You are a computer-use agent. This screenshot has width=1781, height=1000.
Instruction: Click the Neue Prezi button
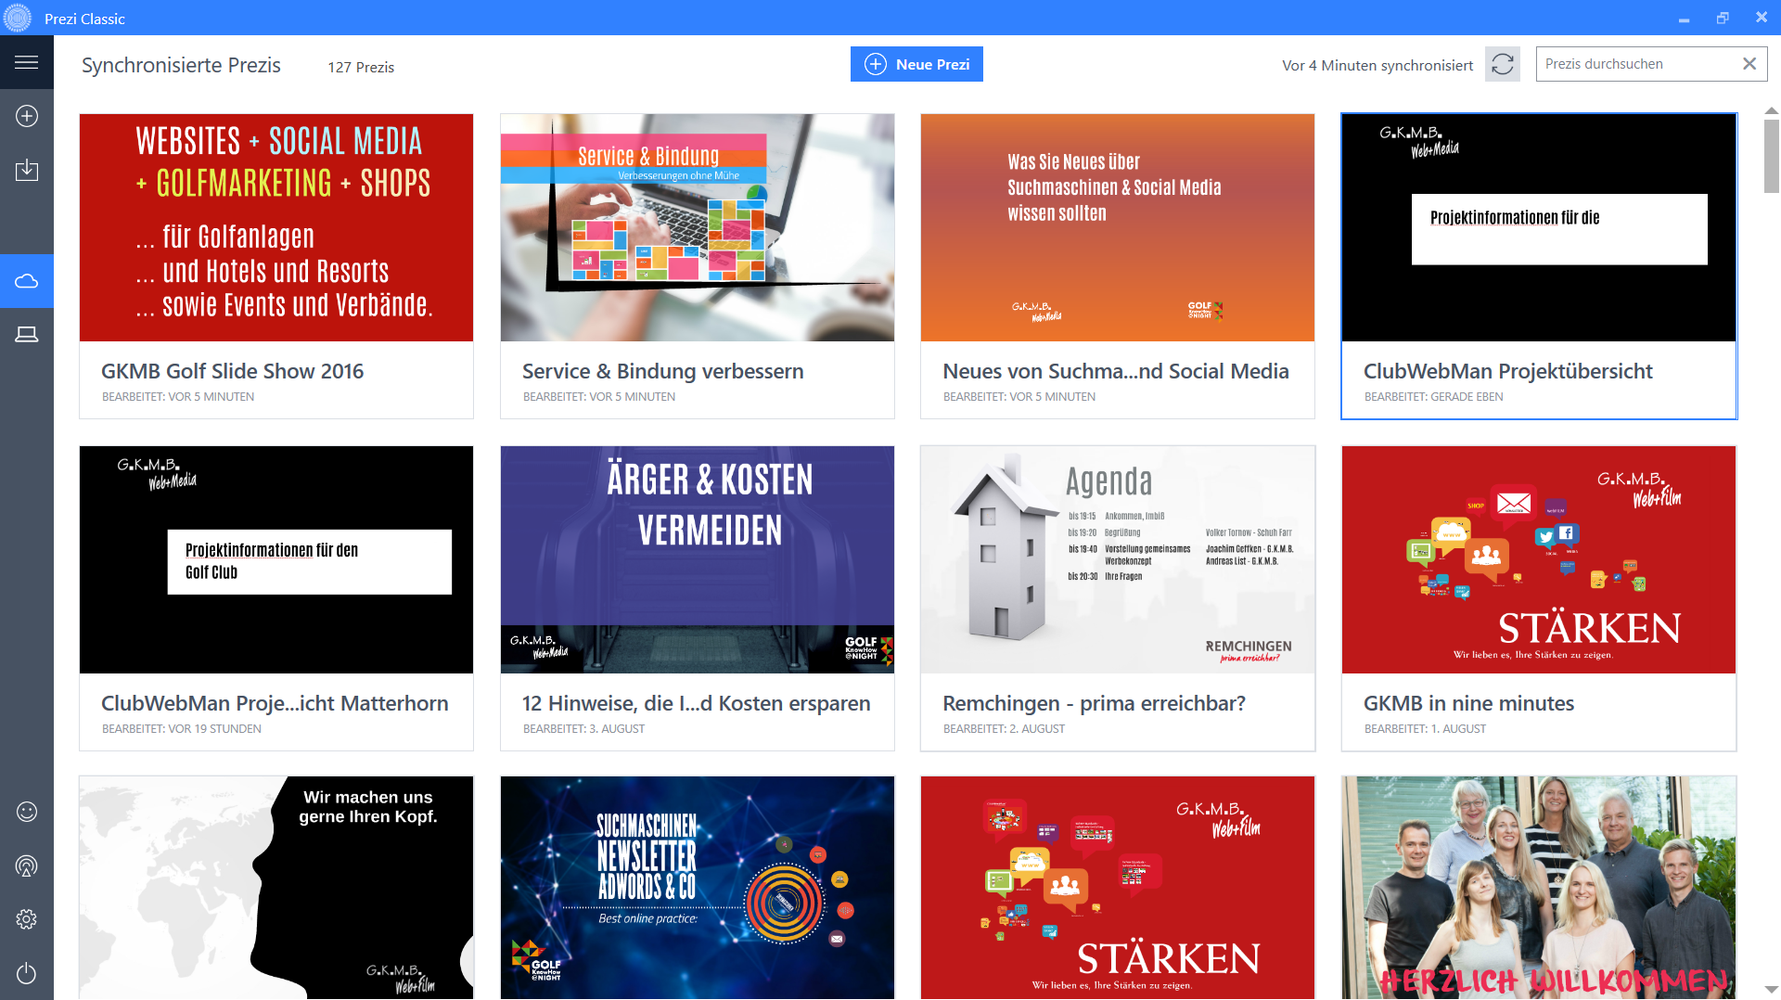click(916, 64)
